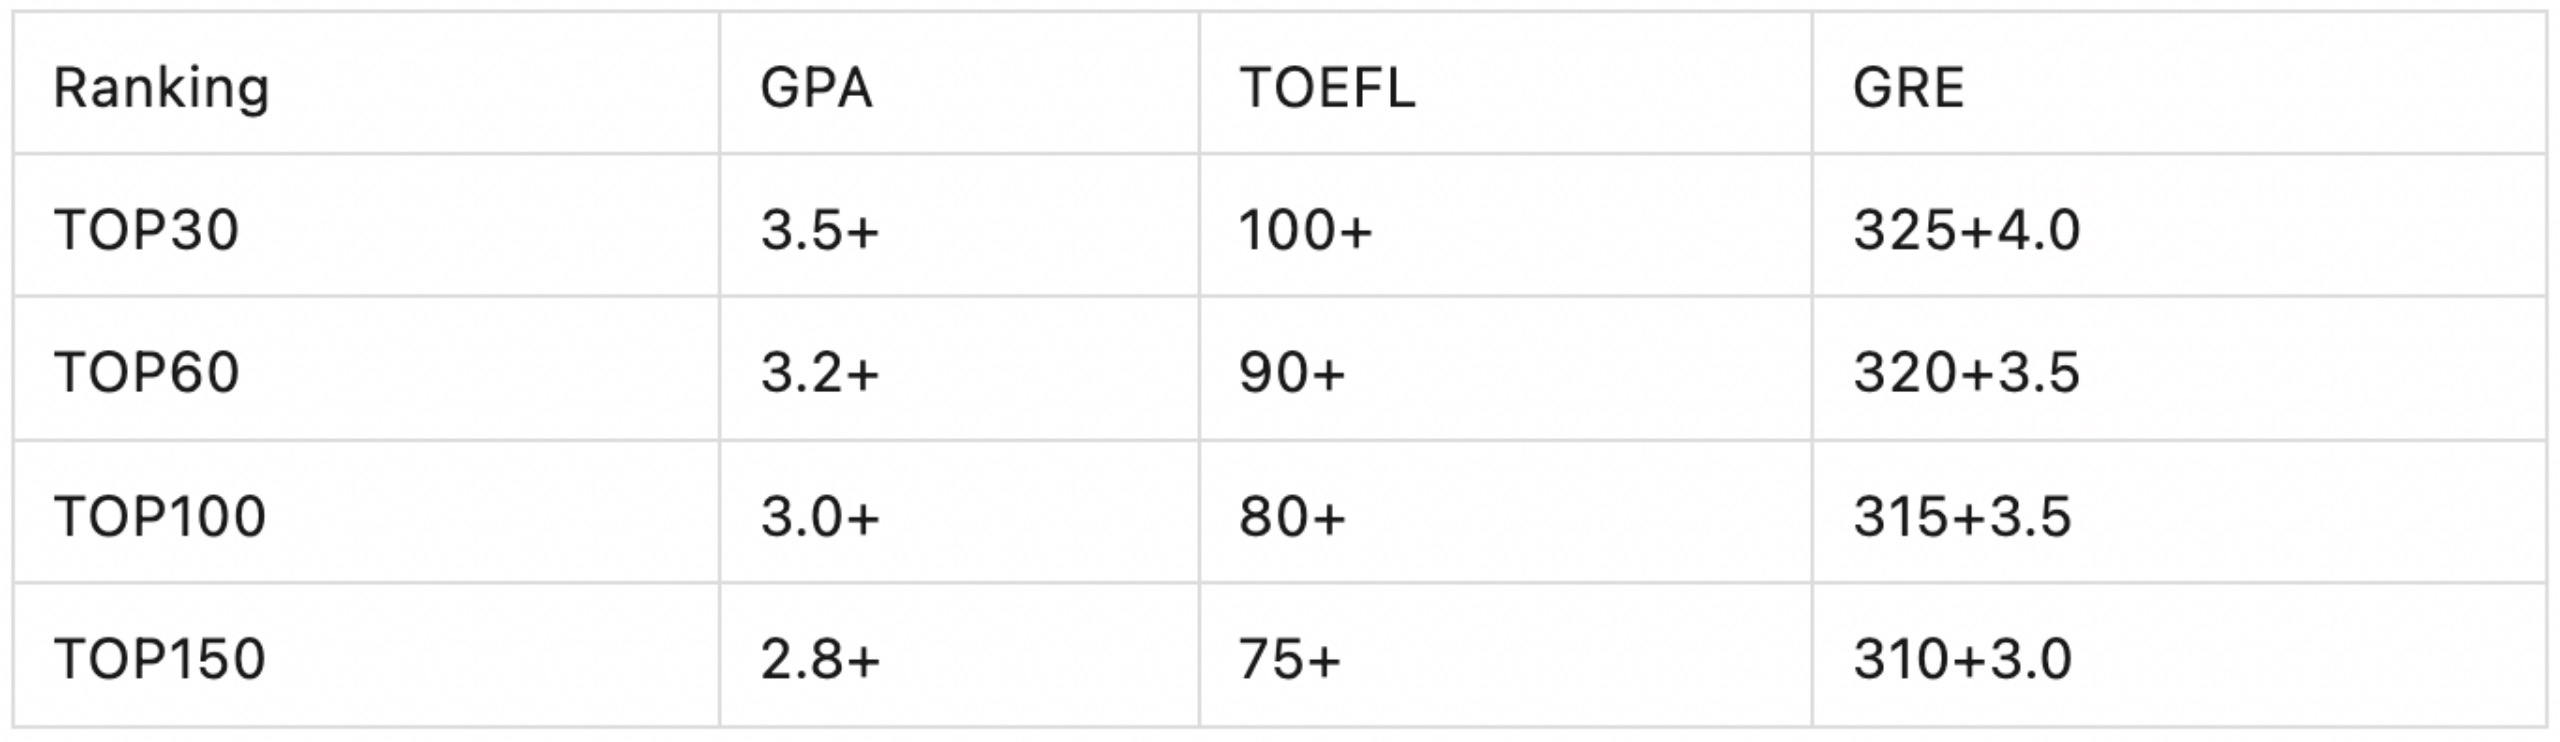This screenshot has height=742, width=2560.
Task: Select the 320+3.5 GRE cell
Action: click(1966, 373)
